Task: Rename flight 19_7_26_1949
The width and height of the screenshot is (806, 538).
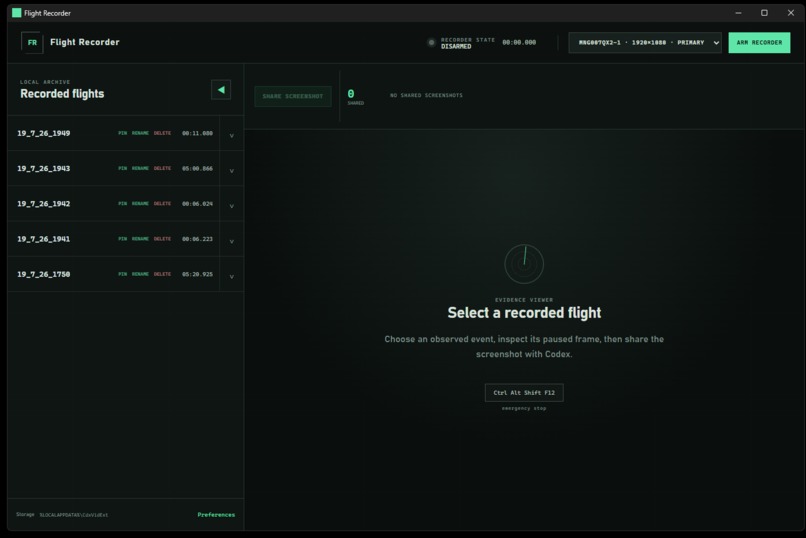Action: pyautogui.click(x=140, y=133)
